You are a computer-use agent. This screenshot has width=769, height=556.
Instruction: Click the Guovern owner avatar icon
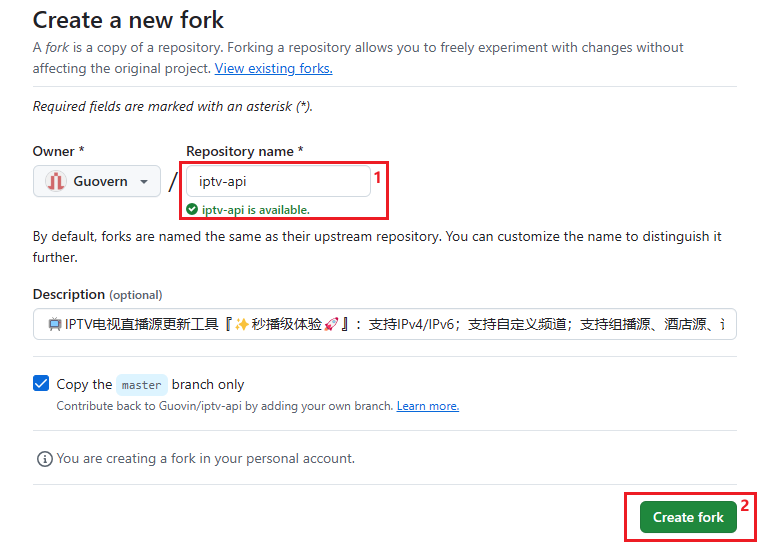pos(56,181)
